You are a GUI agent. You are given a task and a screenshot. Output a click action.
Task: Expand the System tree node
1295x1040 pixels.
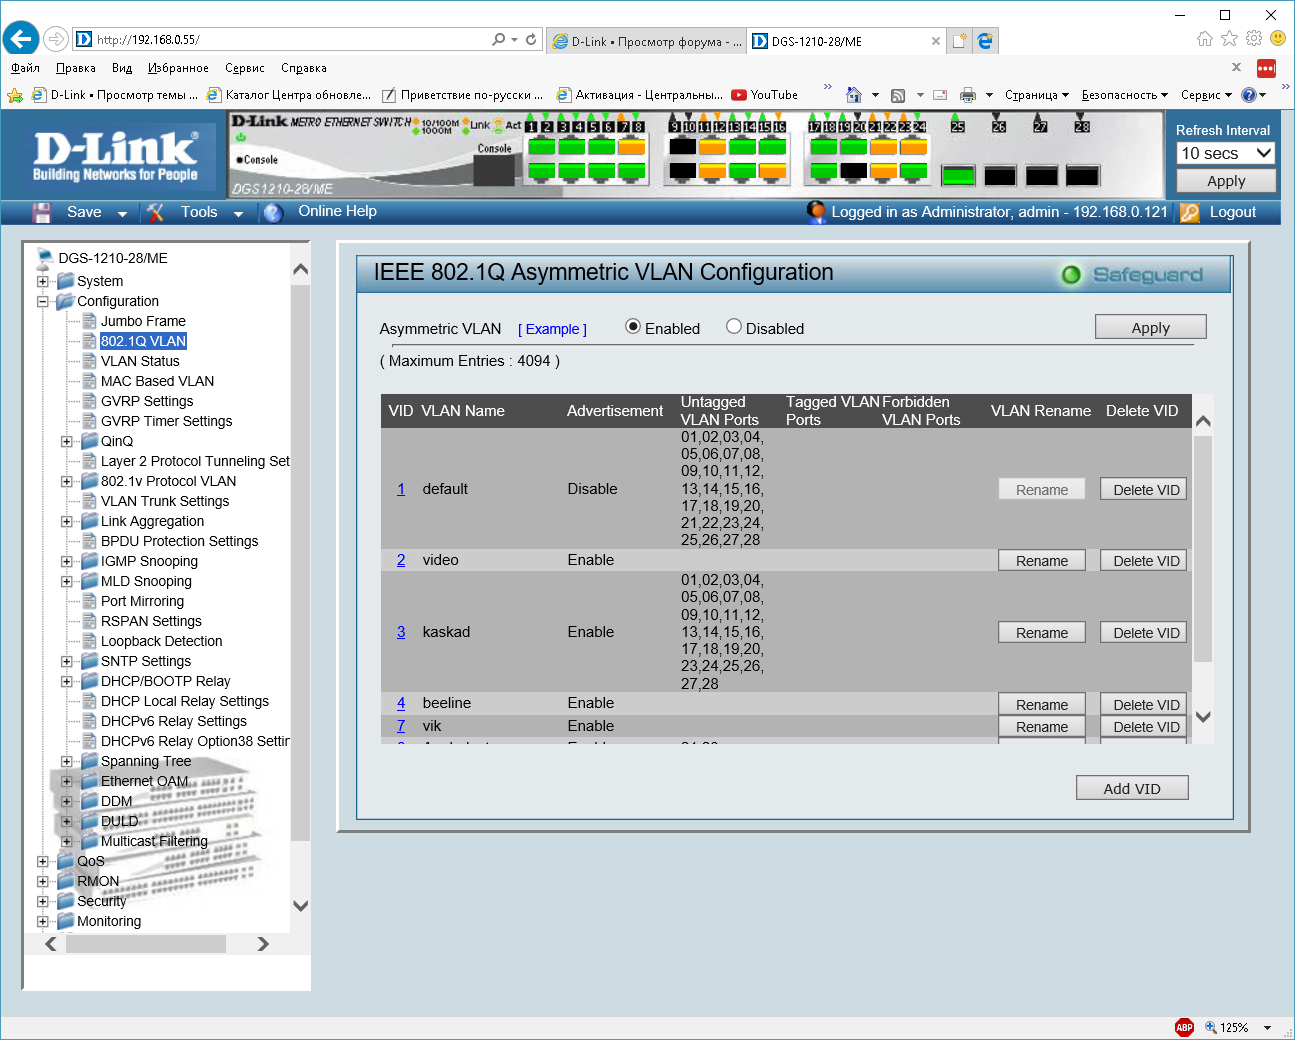(43, 281)
